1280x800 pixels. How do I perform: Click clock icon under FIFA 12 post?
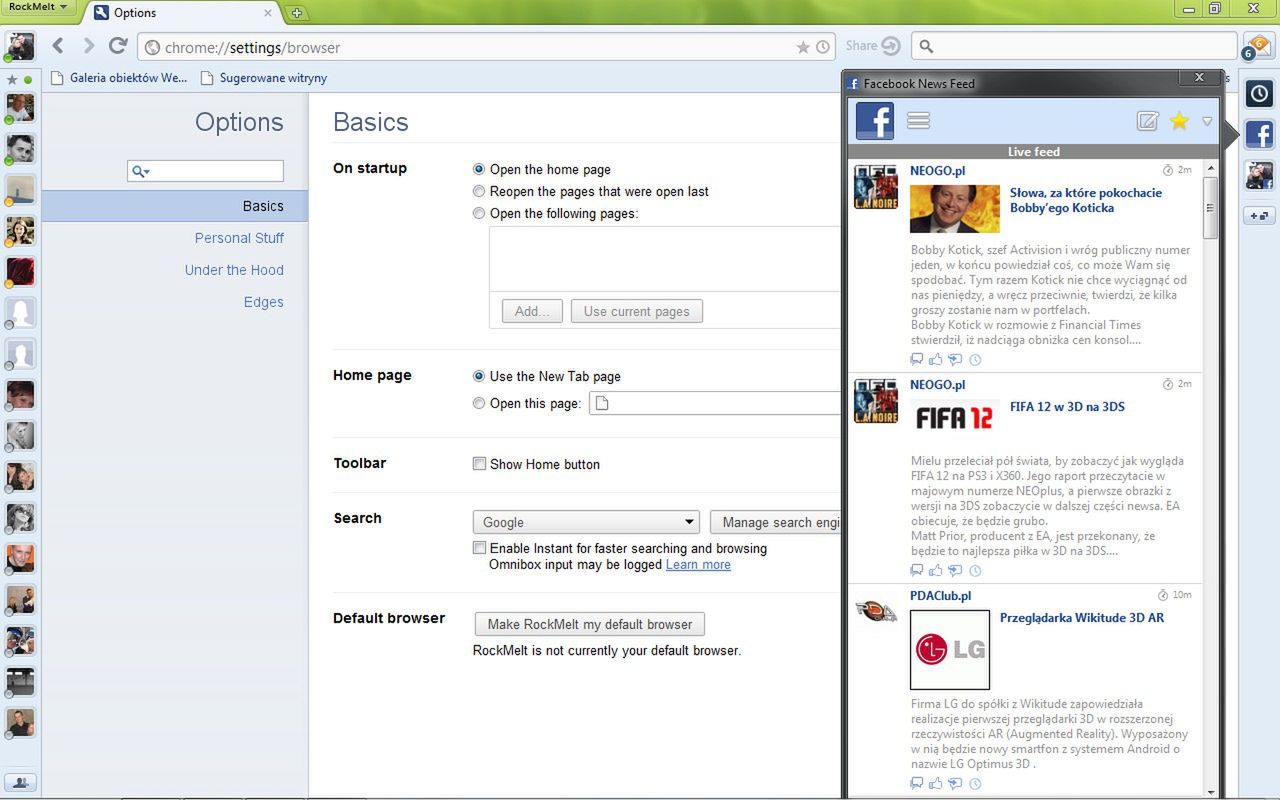[x=975, y=570]
